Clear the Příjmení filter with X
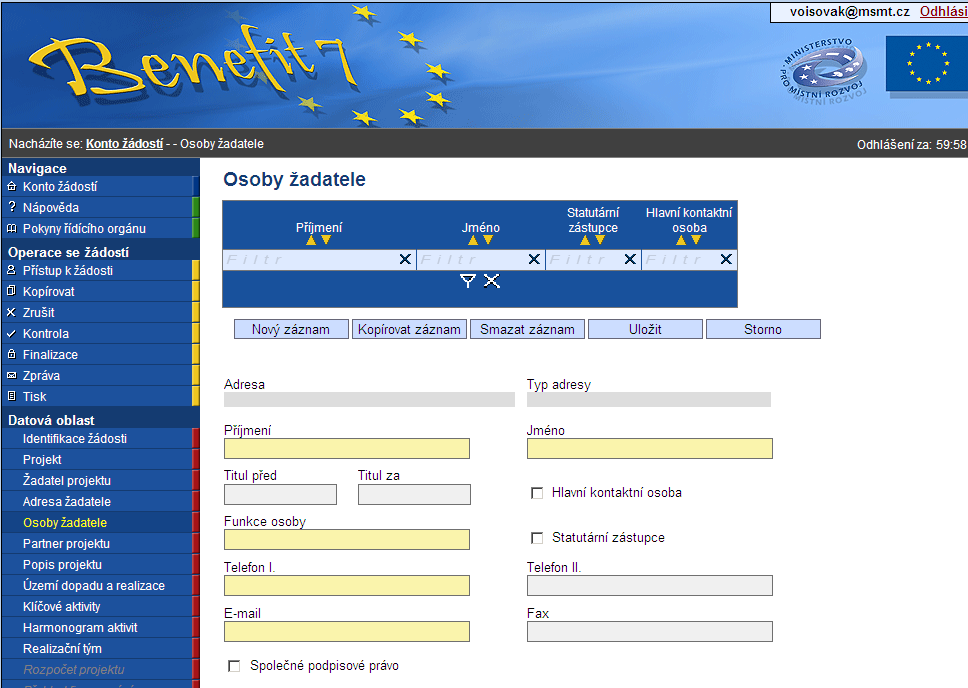The width and height of the screenshot is (968, 688). click(x=405, y=259)
